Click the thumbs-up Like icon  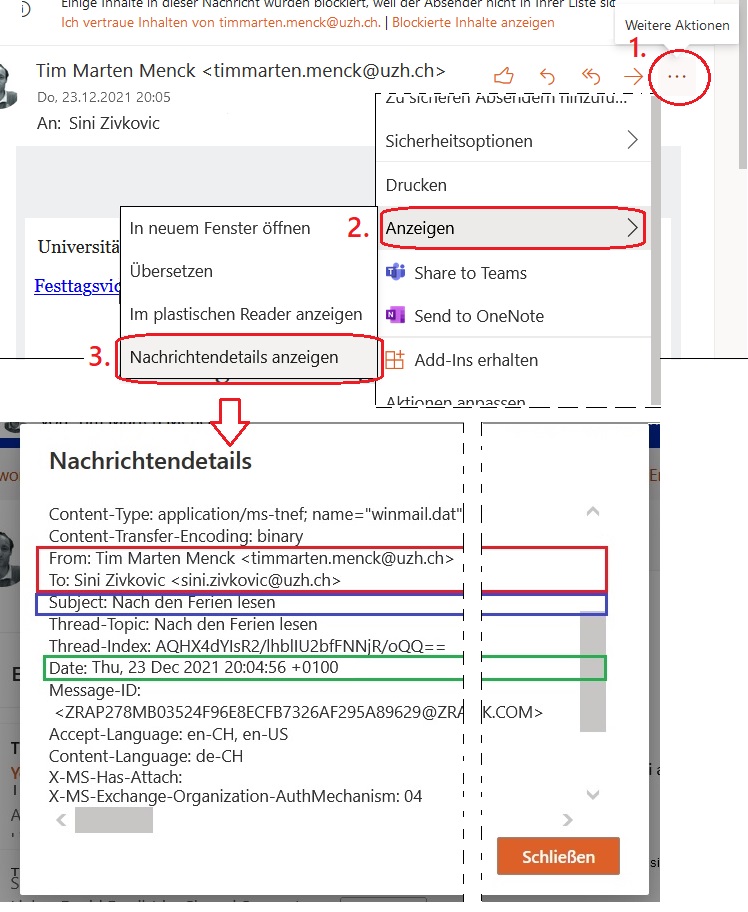505,76
